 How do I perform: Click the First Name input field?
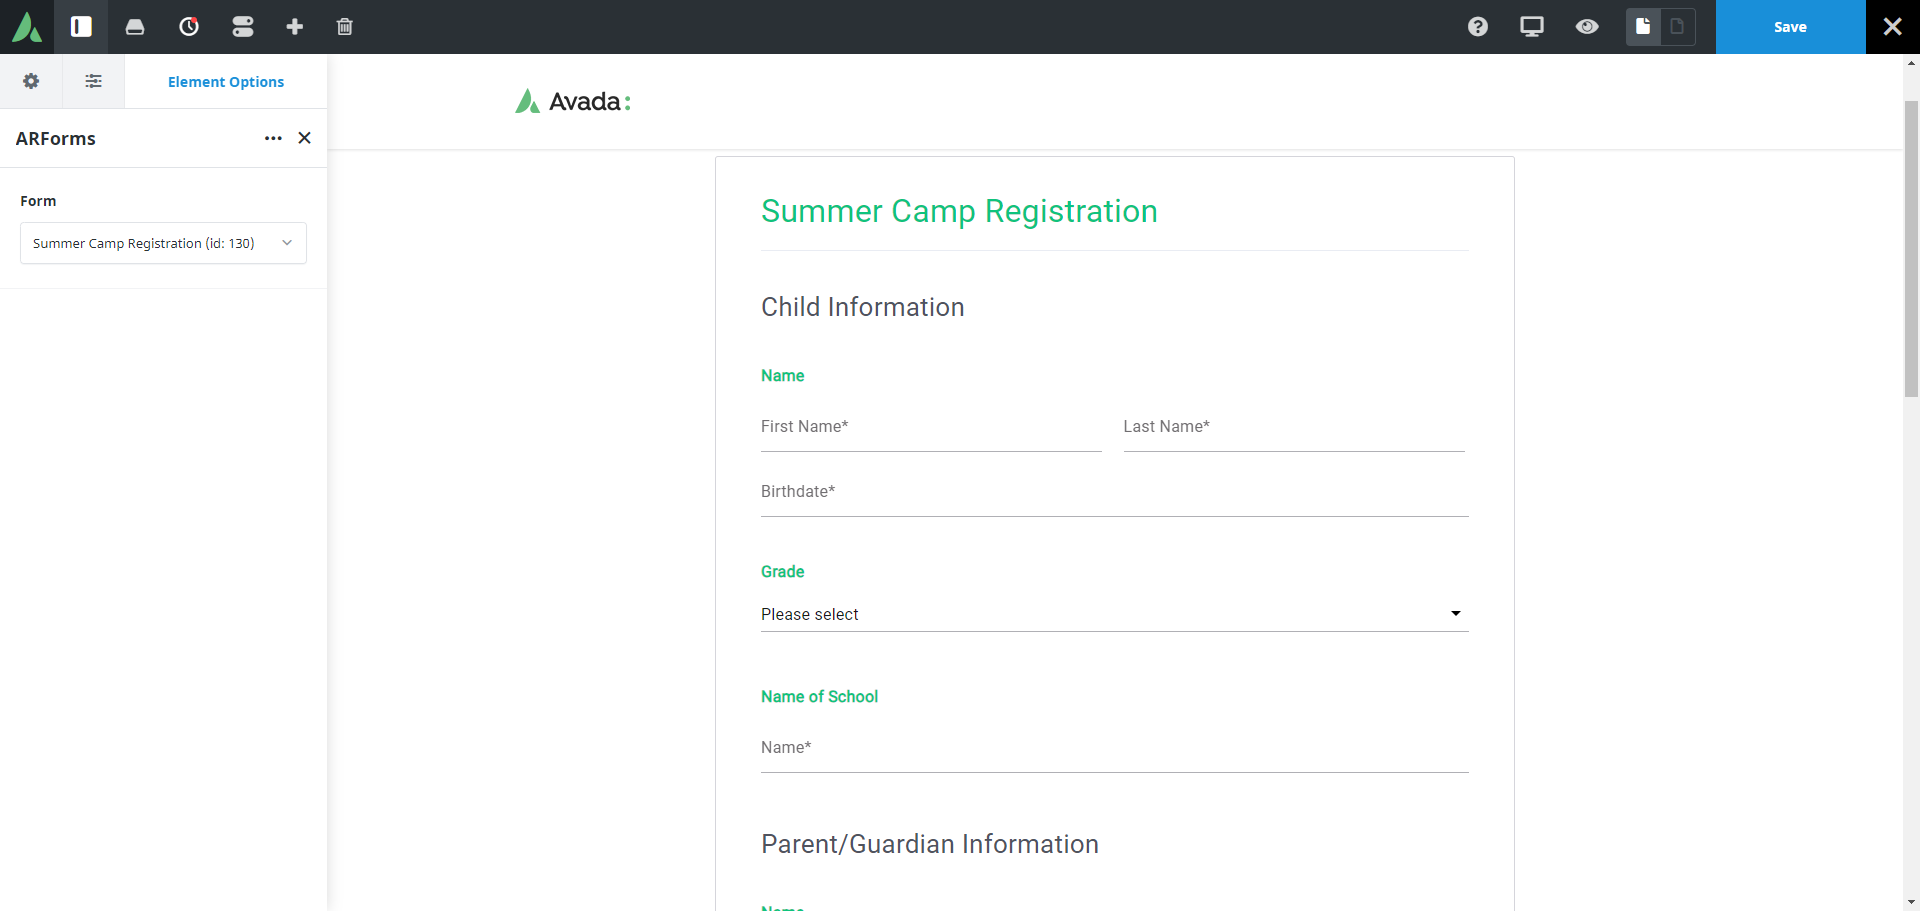(x=930, y=427)
